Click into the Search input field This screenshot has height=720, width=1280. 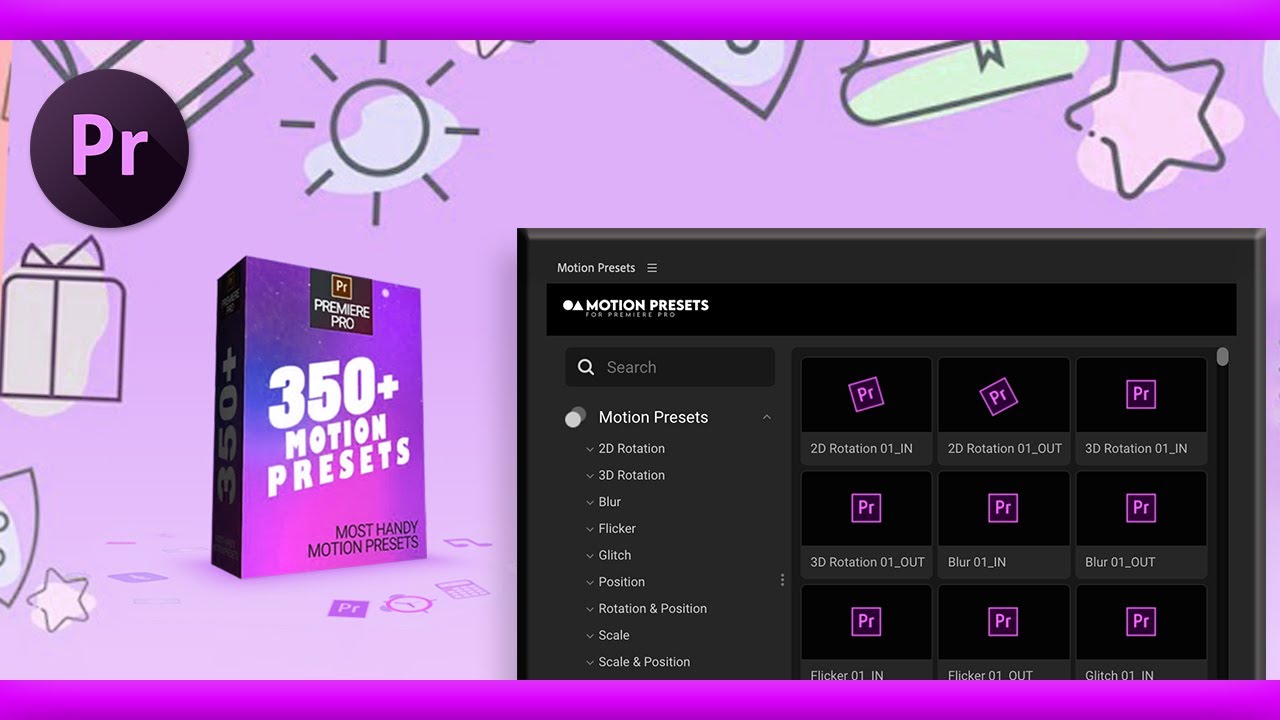670,367
